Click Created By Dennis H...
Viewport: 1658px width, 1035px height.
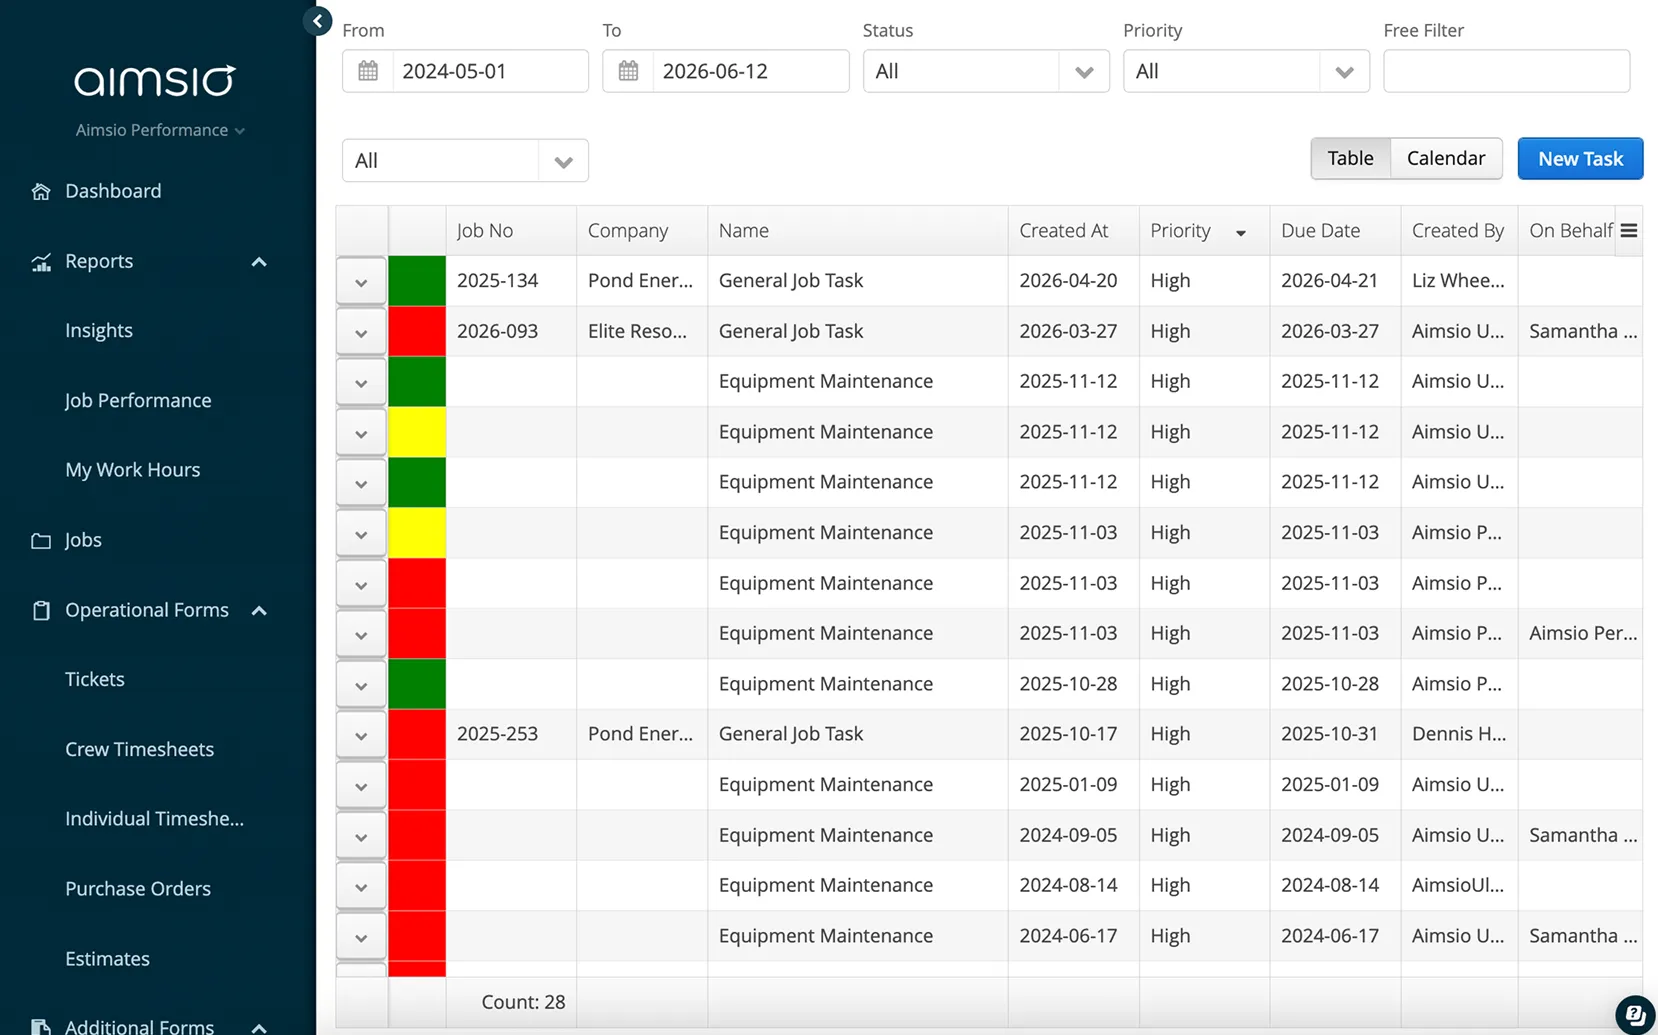tap(1459, 734)
